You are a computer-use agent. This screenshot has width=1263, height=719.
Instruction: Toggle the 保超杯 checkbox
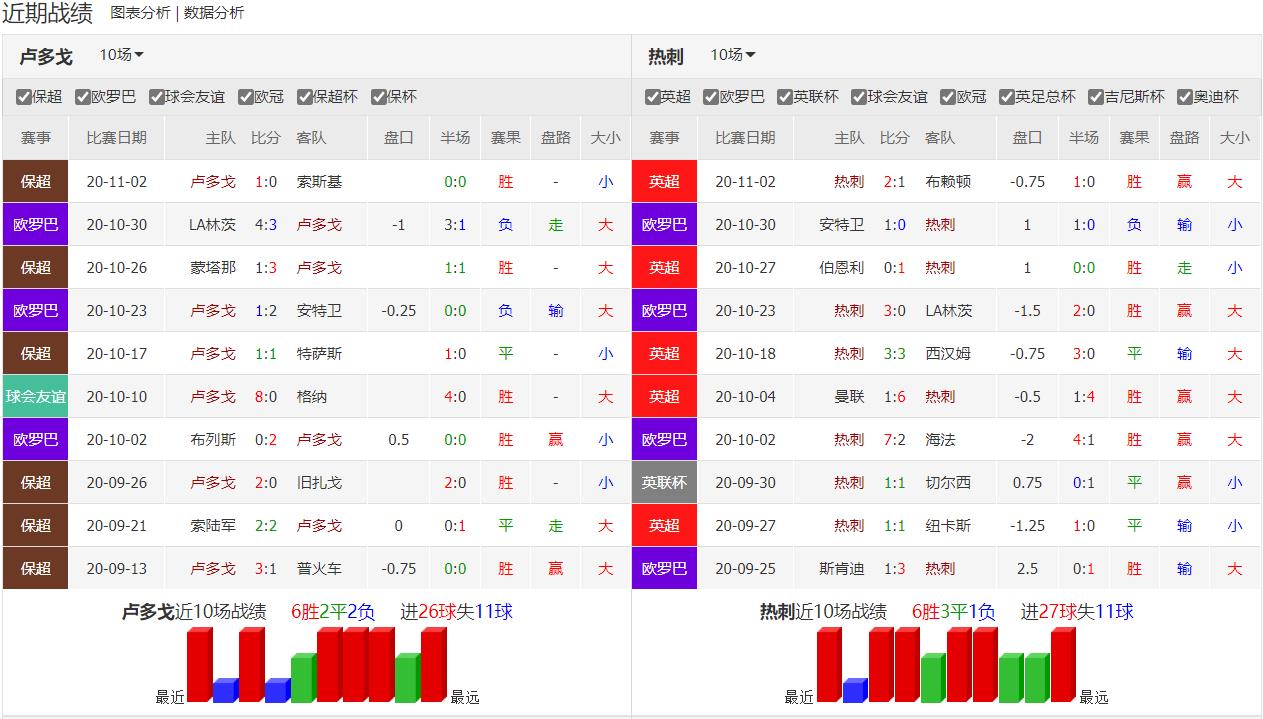point(305,97)
